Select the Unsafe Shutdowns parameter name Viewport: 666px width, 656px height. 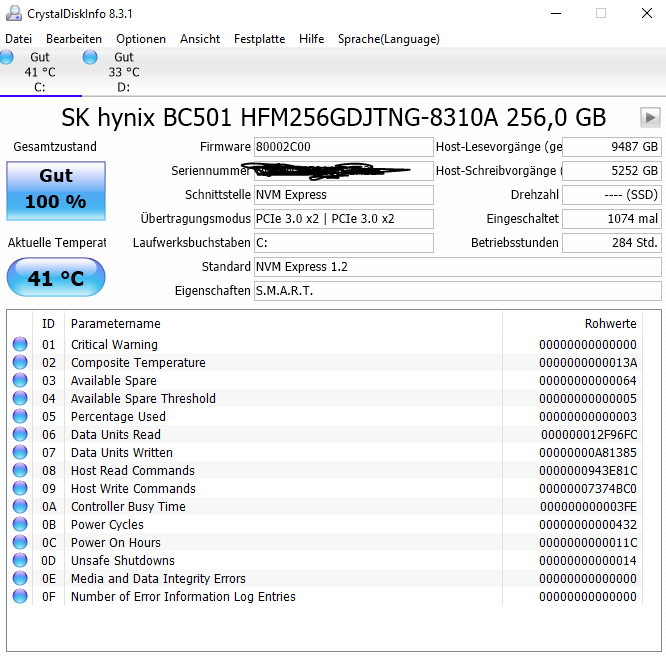[122, 560]
